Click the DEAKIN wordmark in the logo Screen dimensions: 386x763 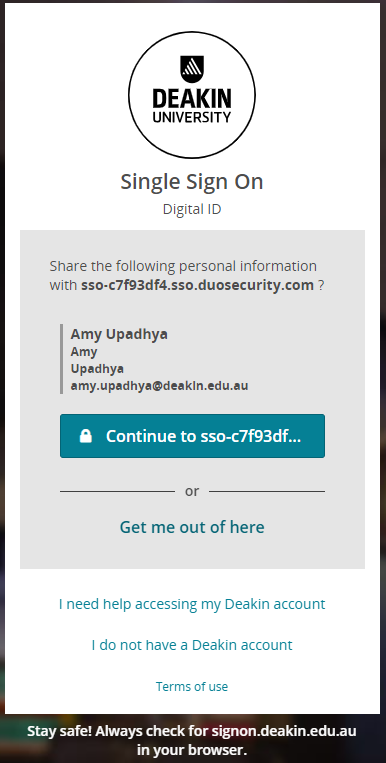point(192,99)
